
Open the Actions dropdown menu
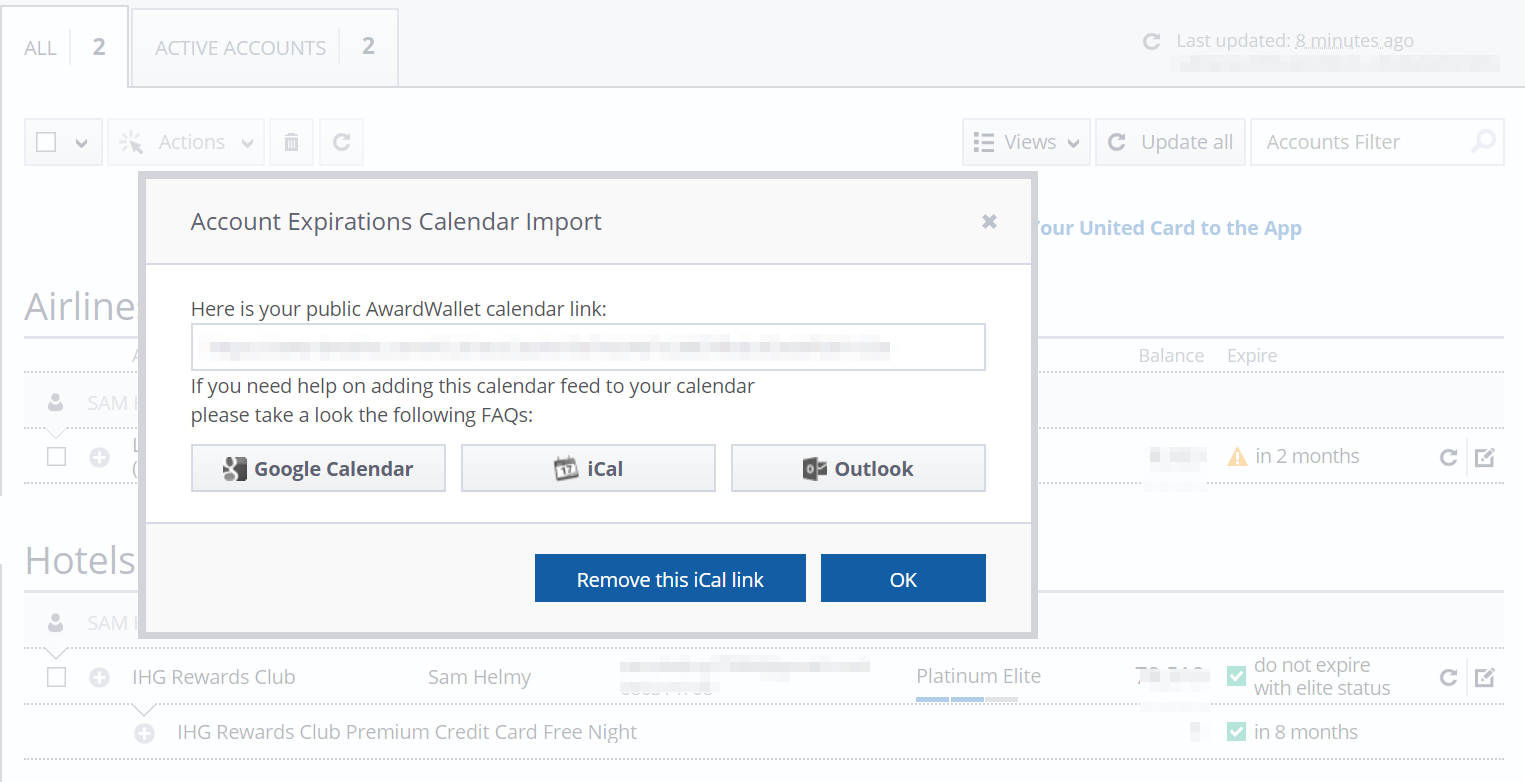(185, 142)
